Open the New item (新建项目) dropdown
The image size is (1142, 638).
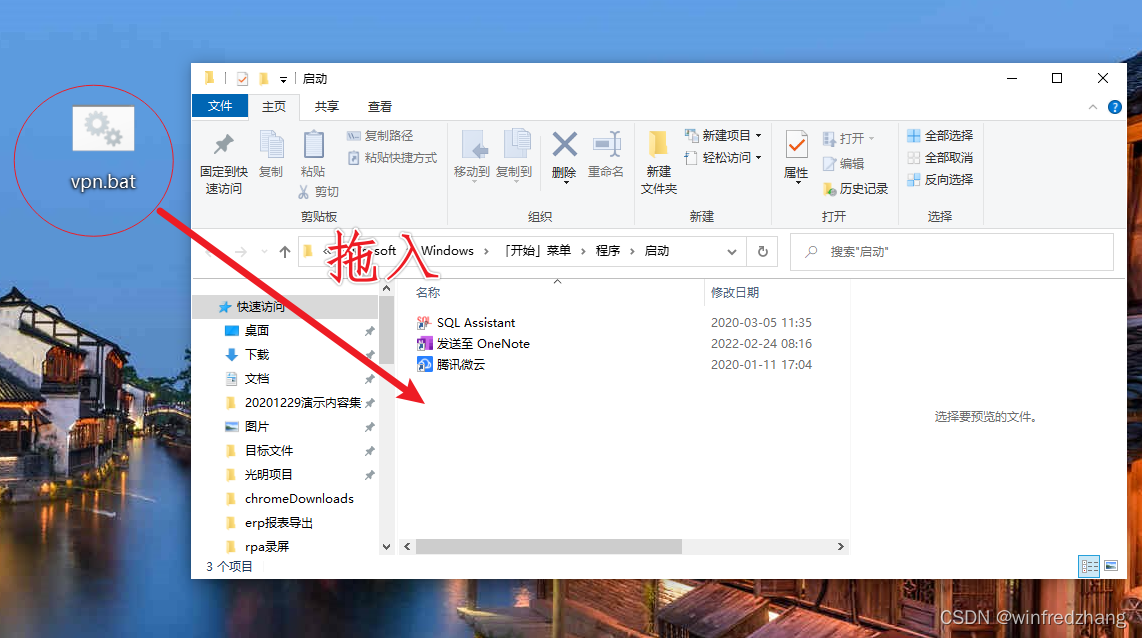[x=723, y=135]
